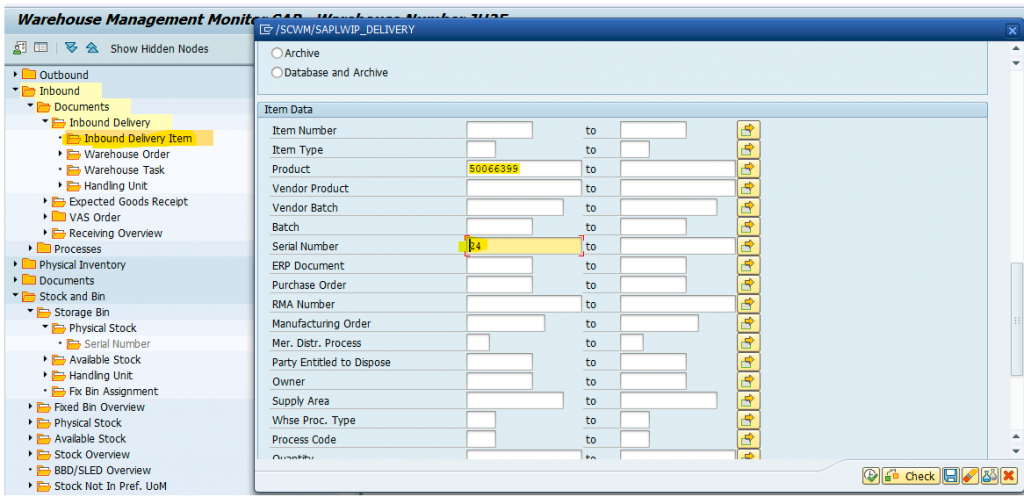Expand the Physical Inventory node
The height and width of the screenshot is (497, 1024).
[16, 265]
